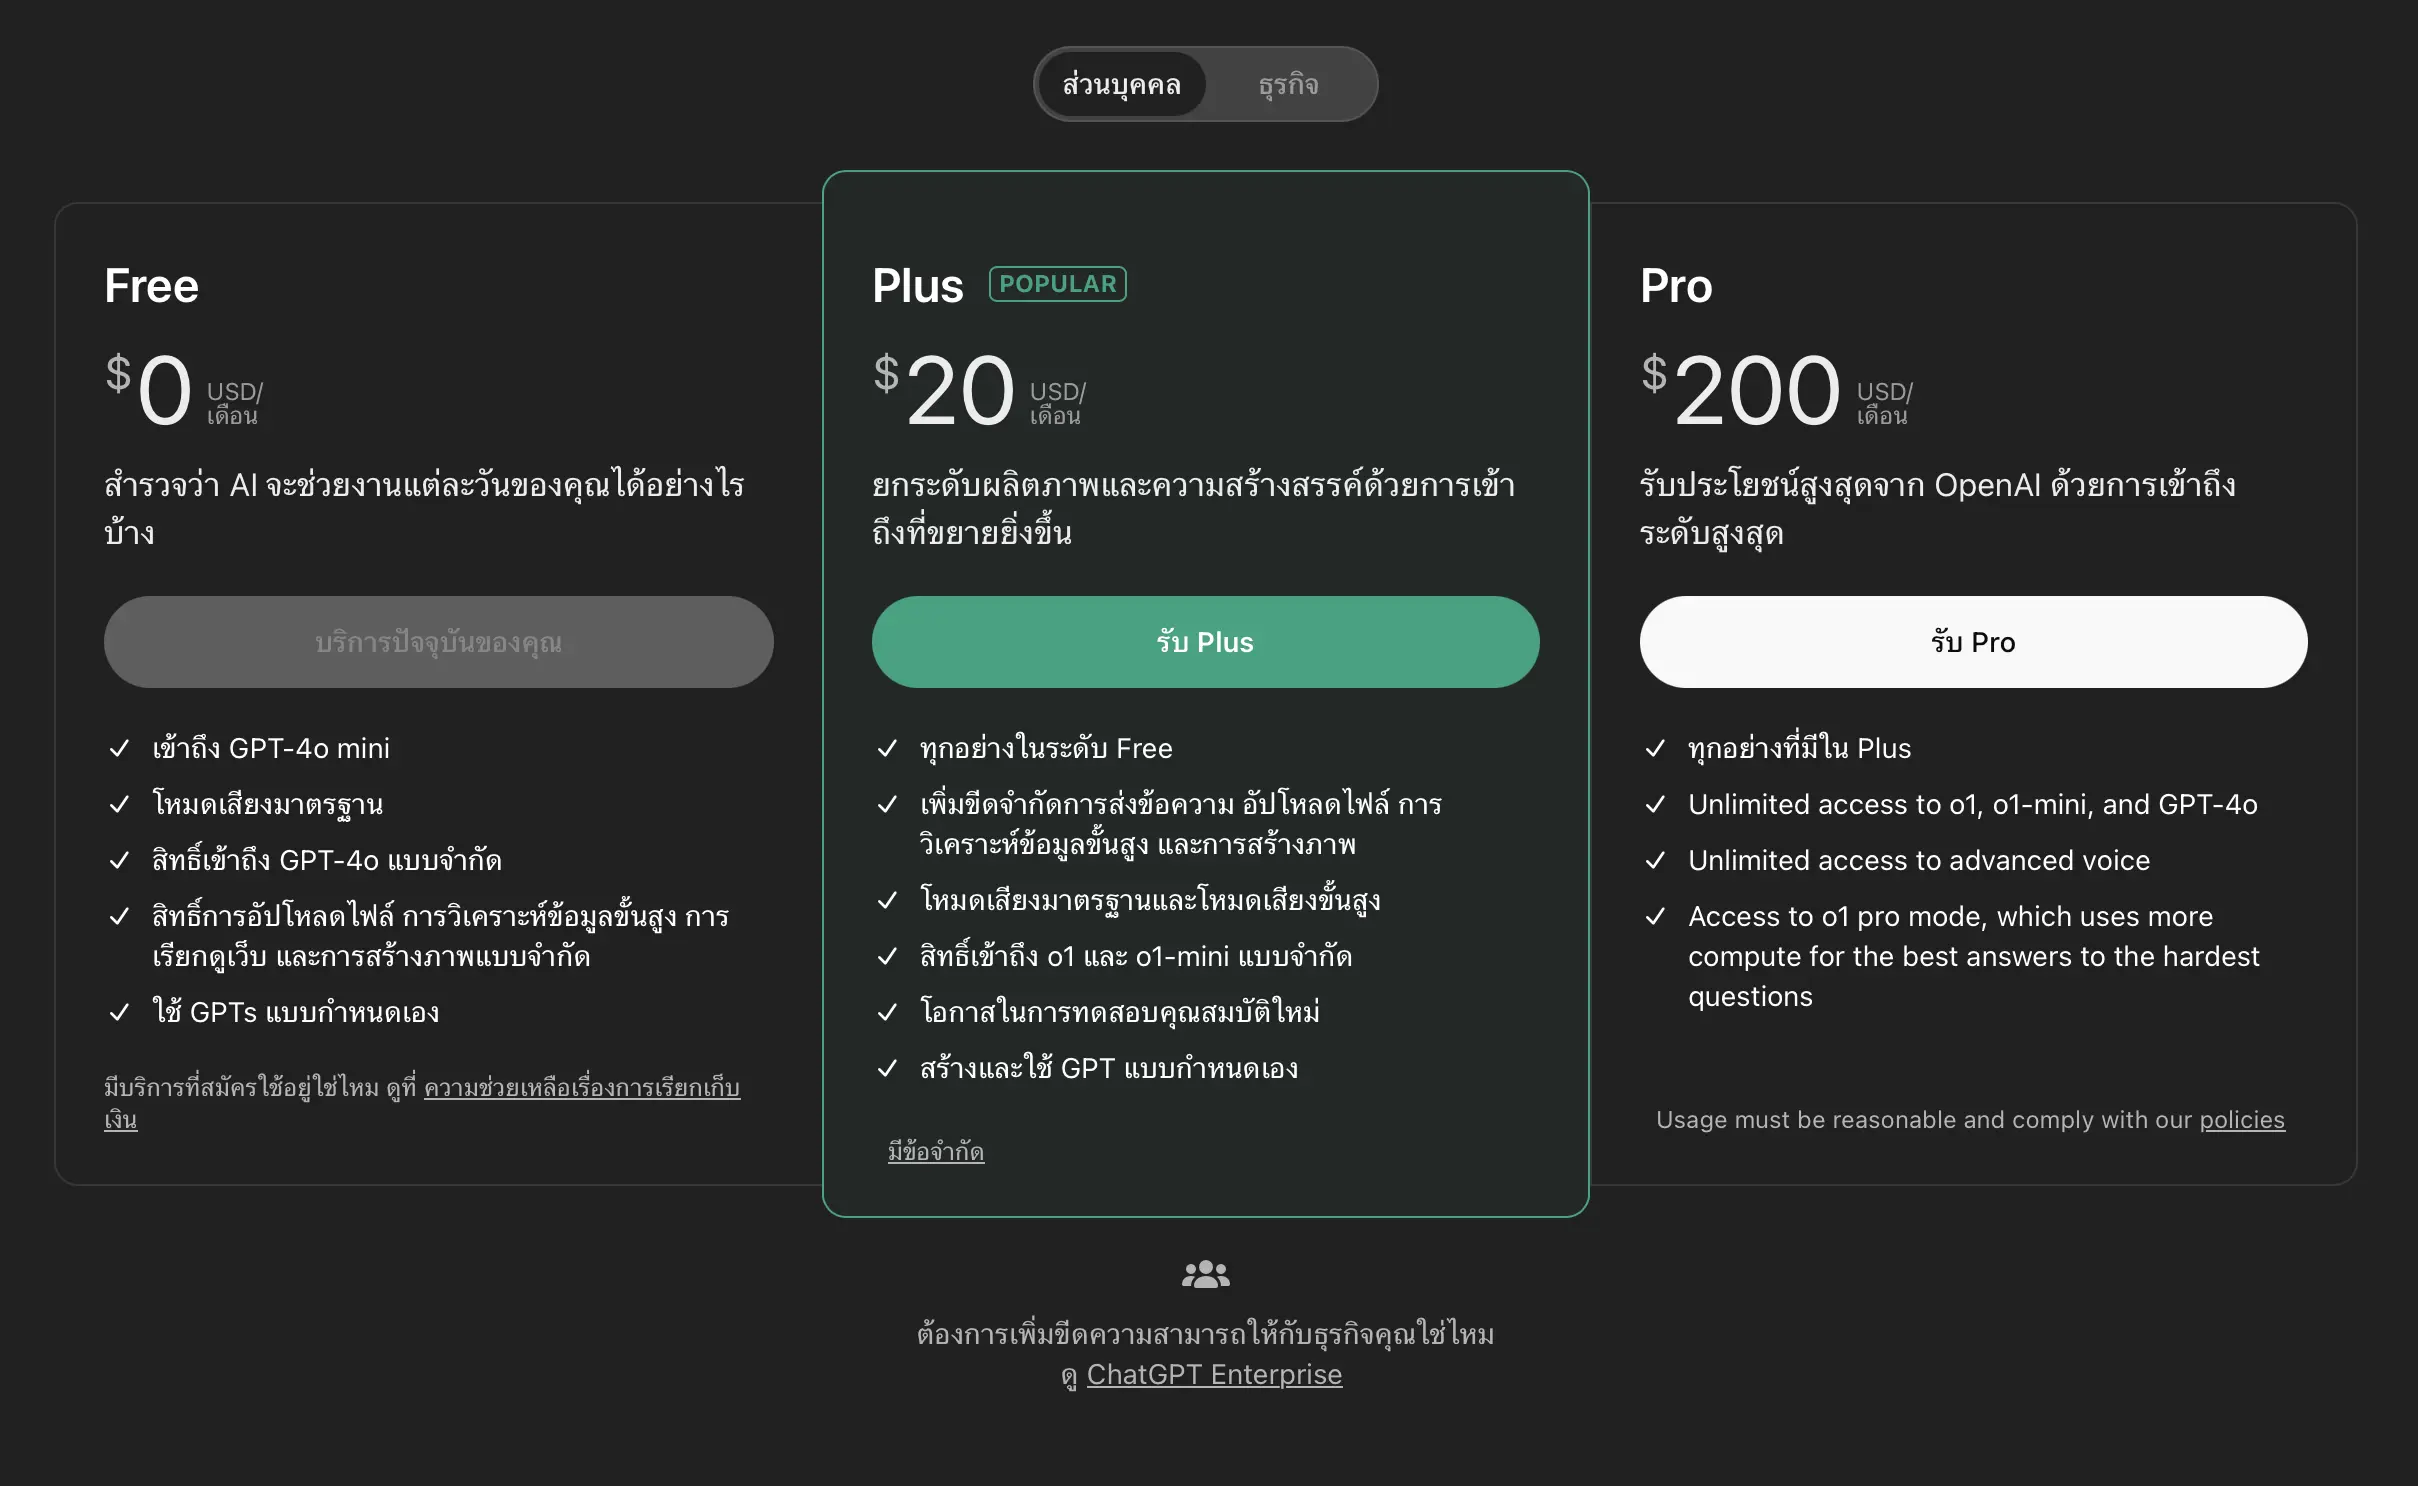Click the green รับ Plus button
This screenshot has width=2418, height=1486.
click(1205, 642)
